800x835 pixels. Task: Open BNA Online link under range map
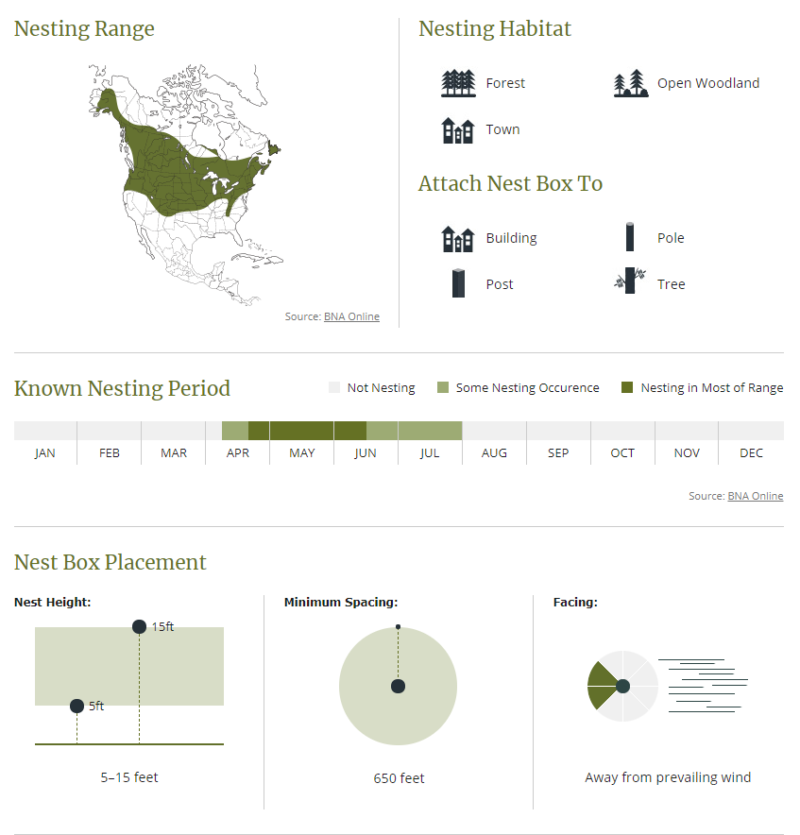352,316
